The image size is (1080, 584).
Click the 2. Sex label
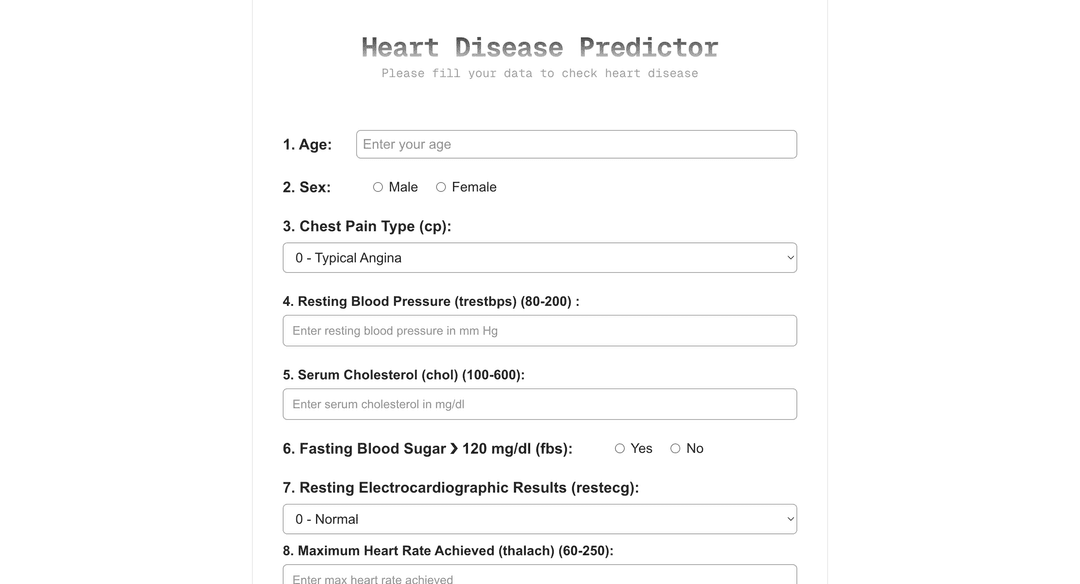click(x=306, y=187)
